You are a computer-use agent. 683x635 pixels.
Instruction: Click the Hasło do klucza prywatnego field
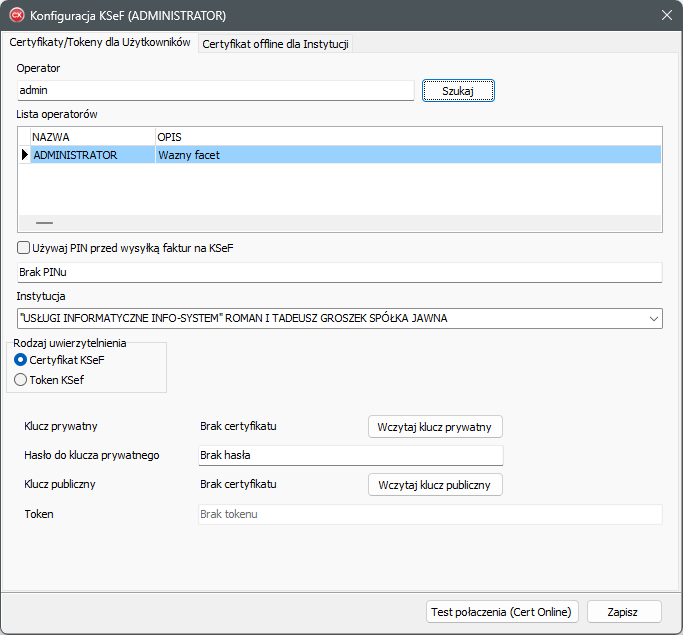(350, 456)
